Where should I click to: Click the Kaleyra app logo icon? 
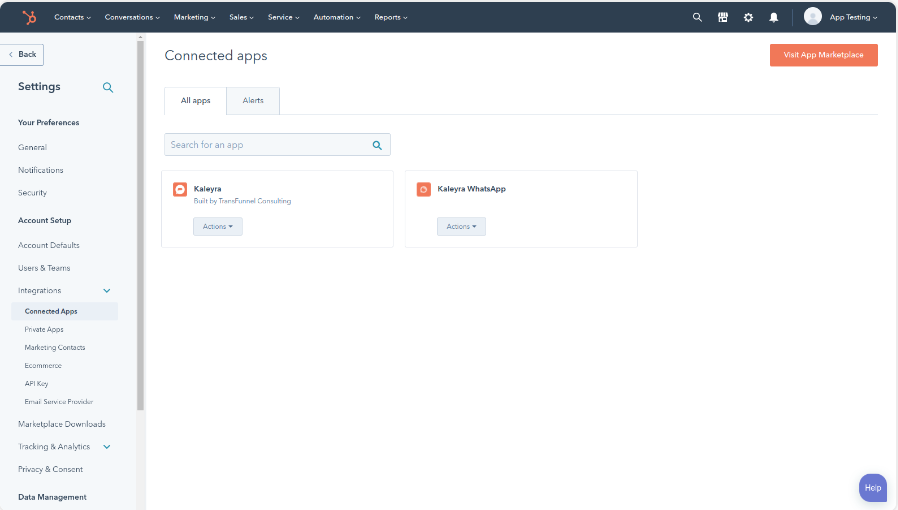(x=180, y=189)
